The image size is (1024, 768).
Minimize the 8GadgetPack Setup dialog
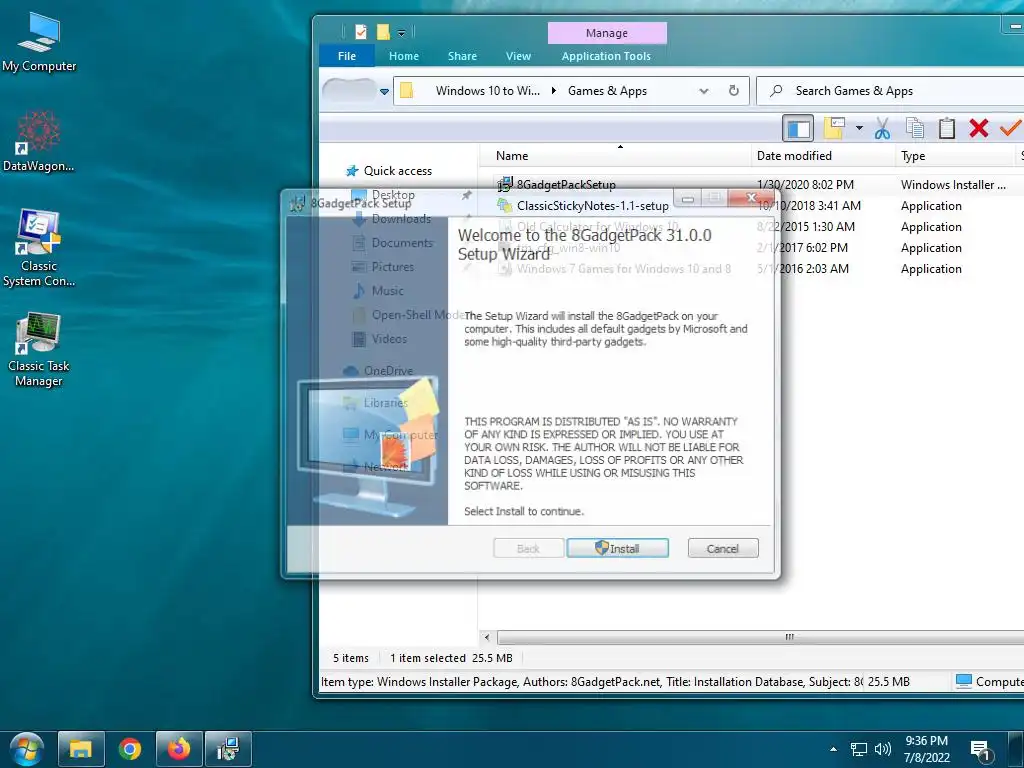(688, 199)
